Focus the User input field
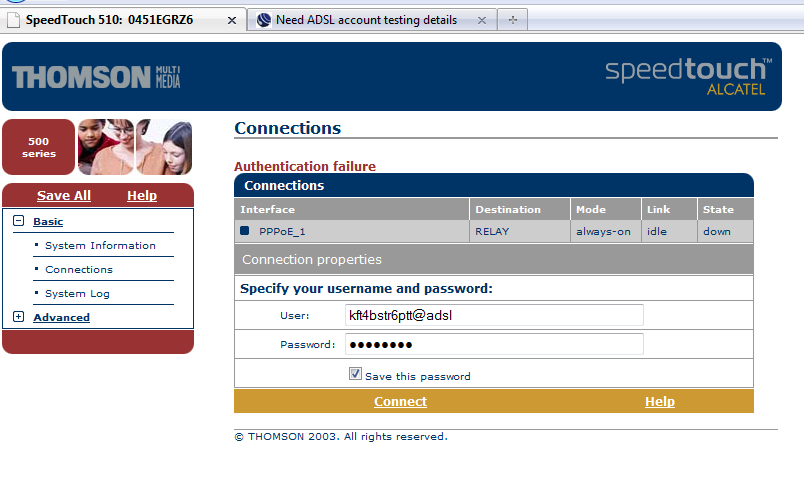Screen dimensions: 804x478 point(494,316)
